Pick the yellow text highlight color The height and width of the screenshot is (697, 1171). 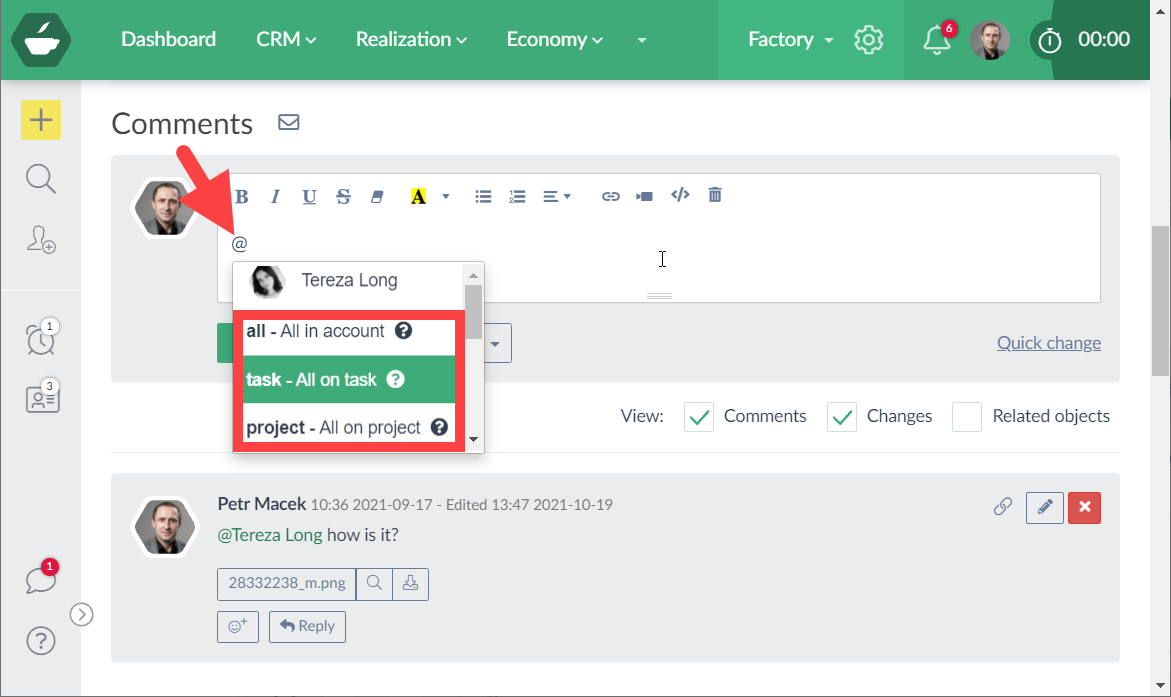tap(418, 196)
